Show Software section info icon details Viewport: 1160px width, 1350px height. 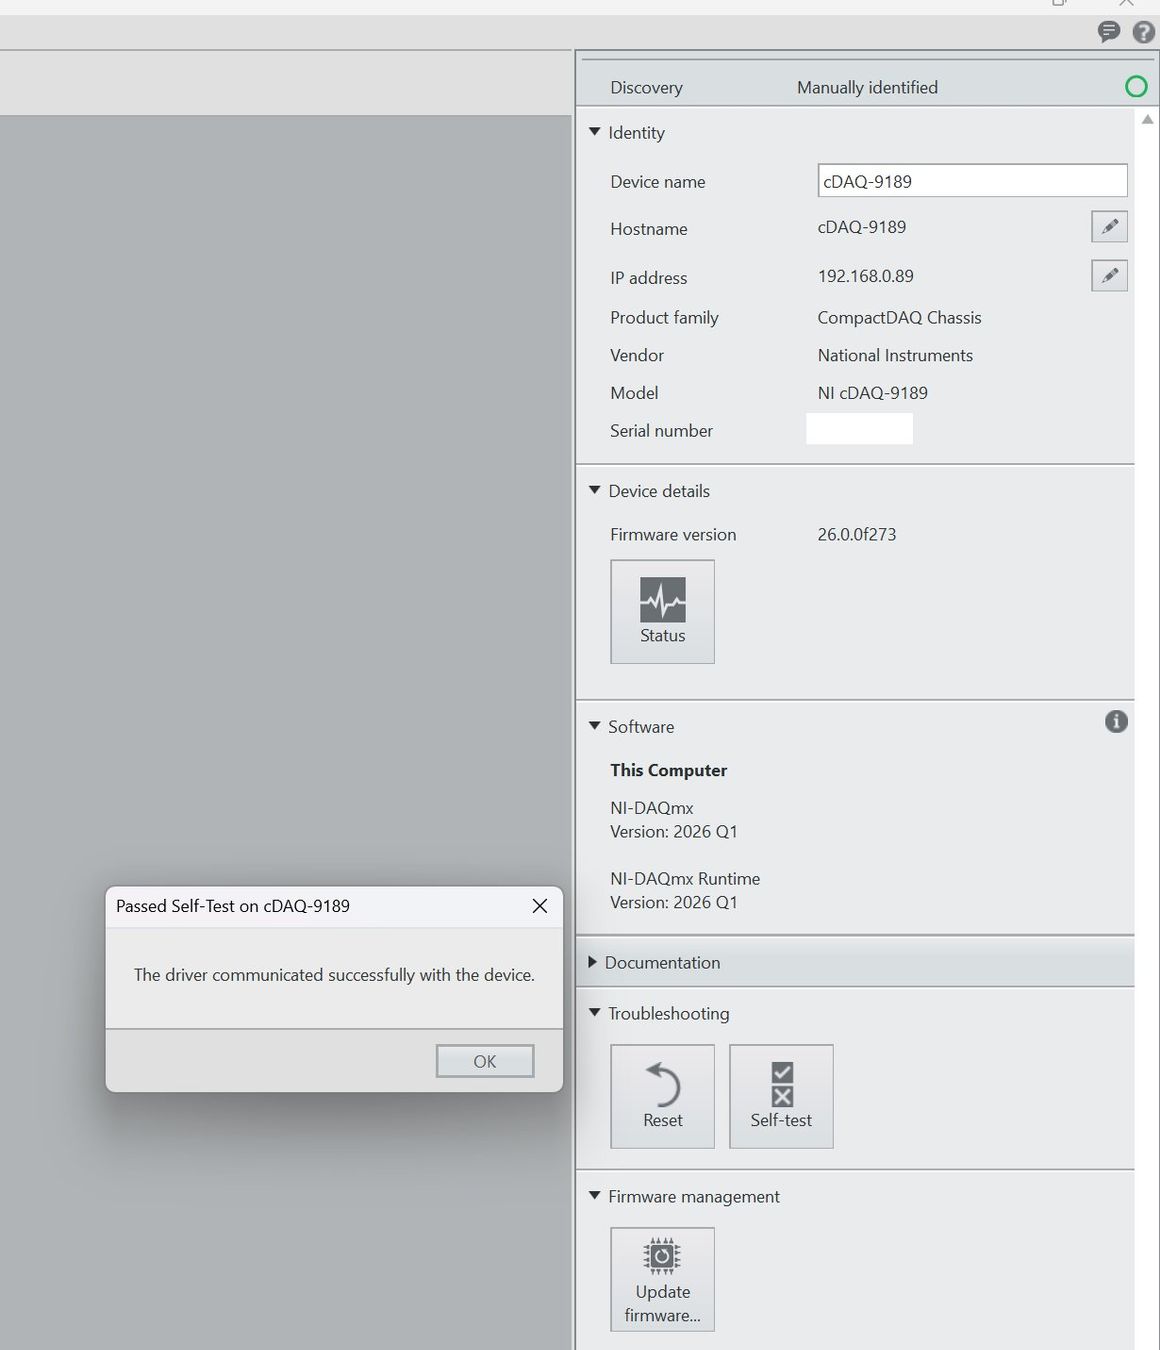pyautogui.click(x=1116, y=721)
